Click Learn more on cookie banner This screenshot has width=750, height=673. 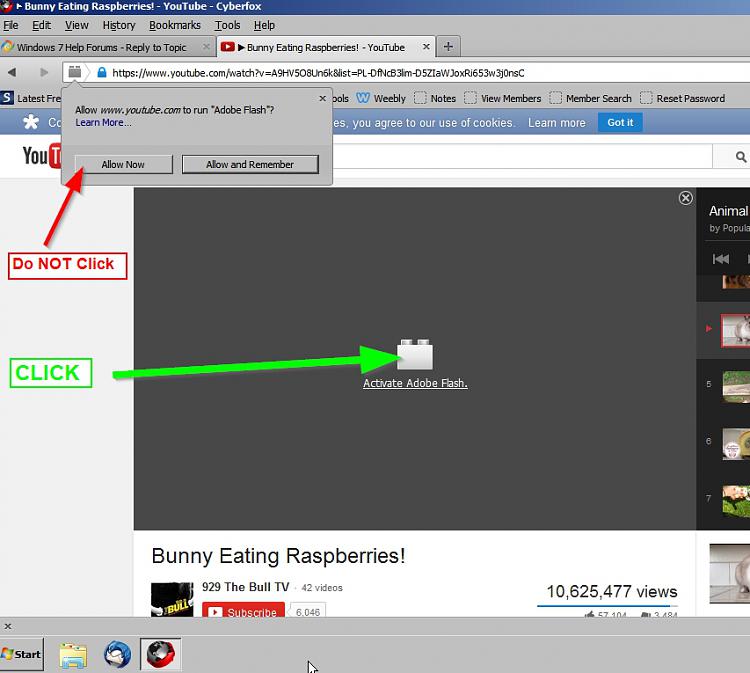(556, 123)
